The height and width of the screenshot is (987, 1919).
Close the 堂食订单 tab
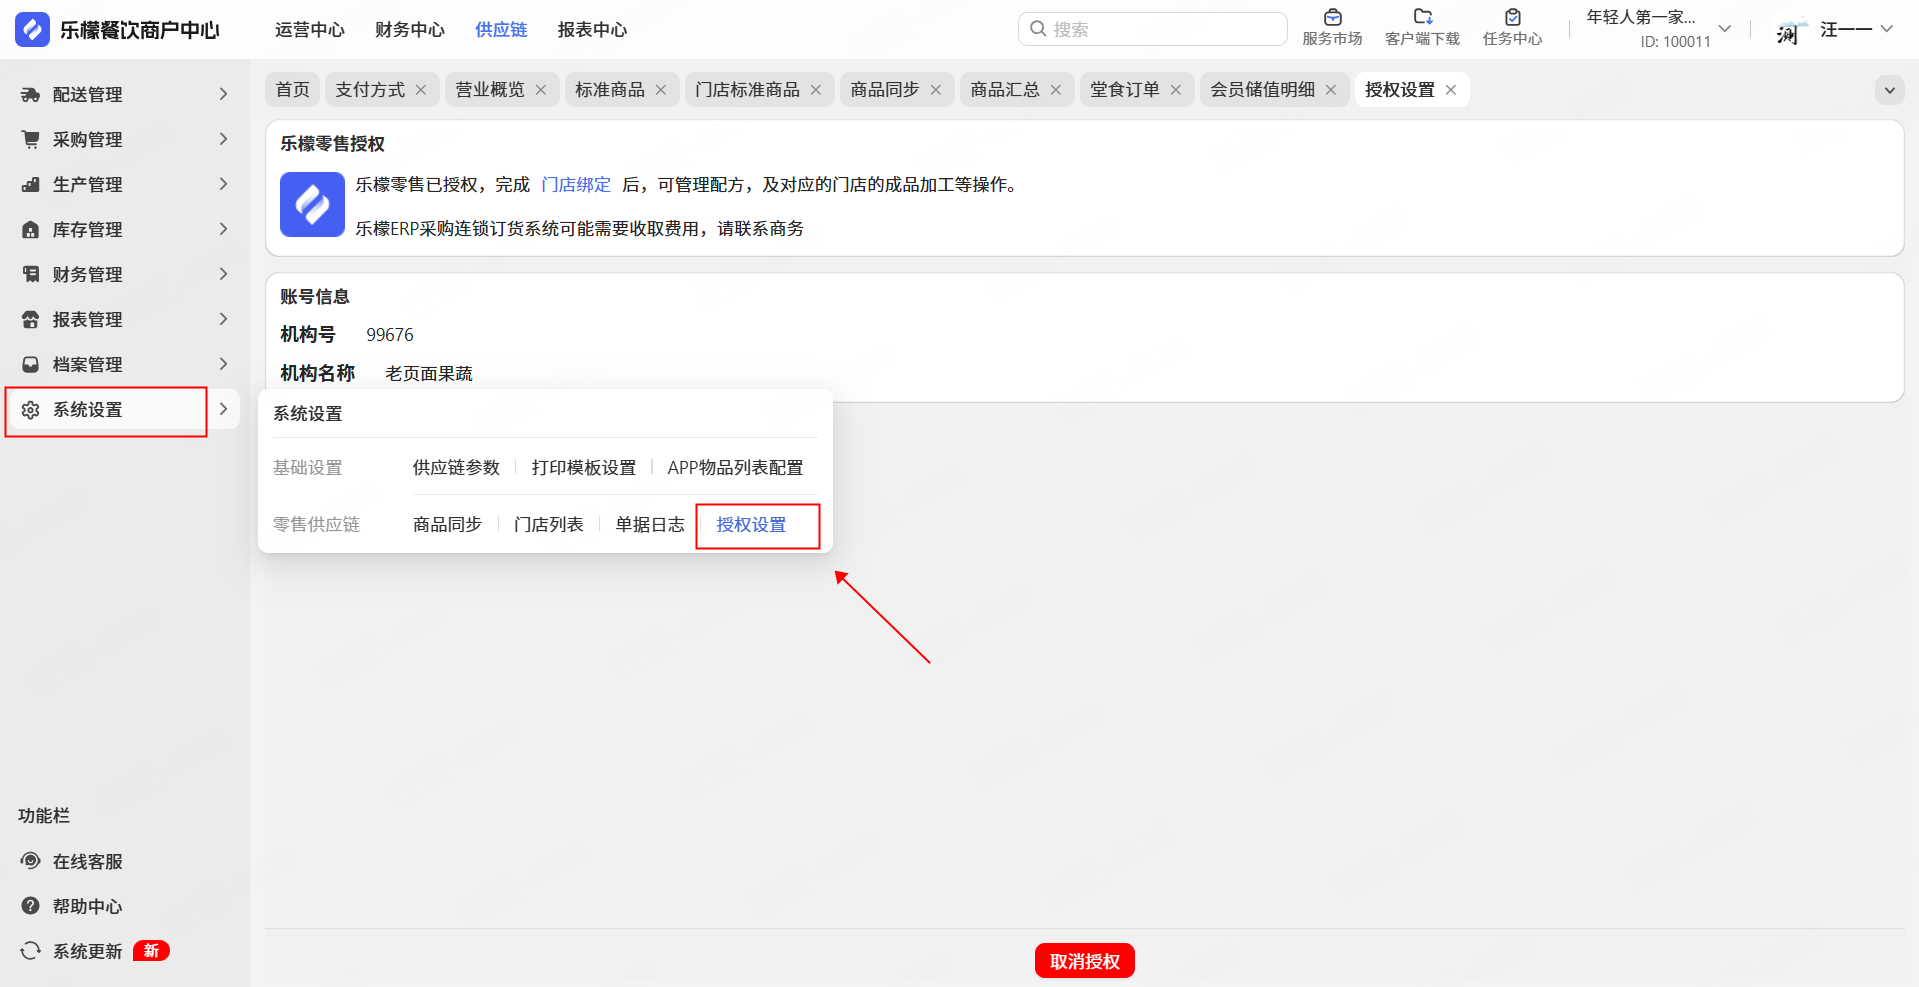coord(1176,90)
